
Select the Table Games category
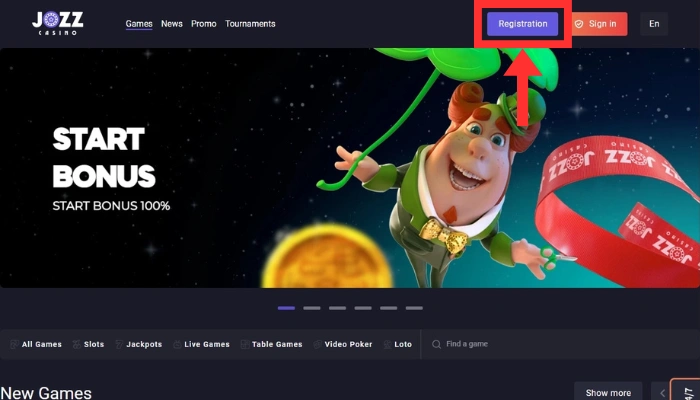click(x=271, y=344)
